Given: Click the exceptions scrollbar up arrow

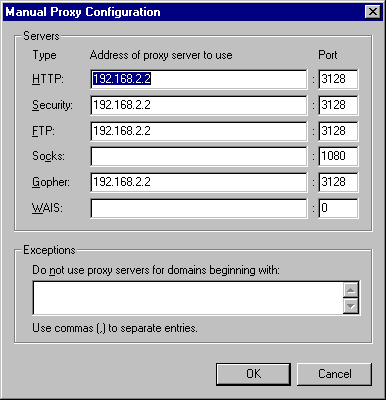Looking at the screenshot, I should point(351,290).
